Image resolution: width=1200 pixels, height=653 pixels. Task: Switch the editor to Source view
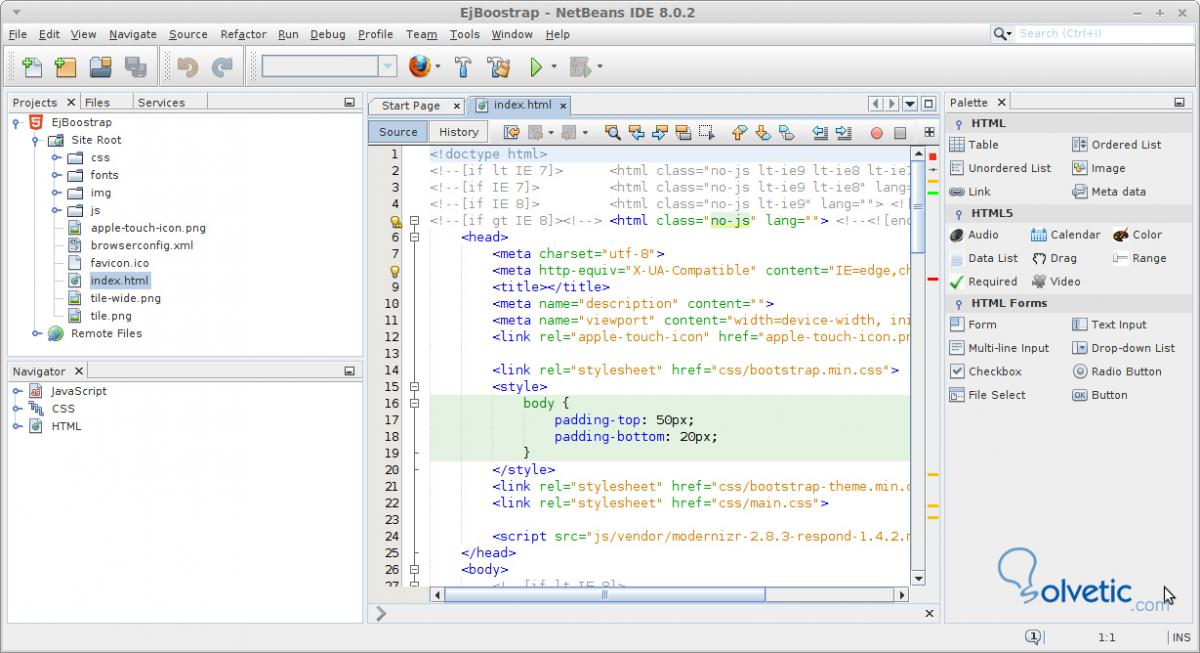[398, 132]
